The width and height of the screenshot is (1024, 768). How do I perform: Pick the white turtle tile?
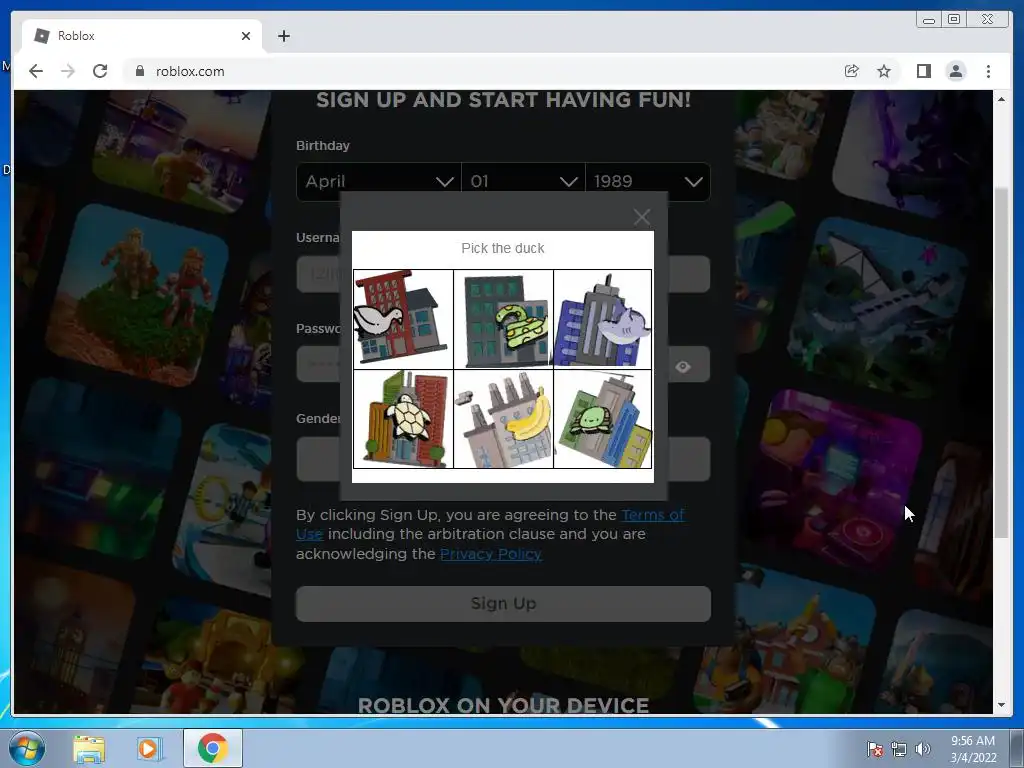[x=403, y=419]
